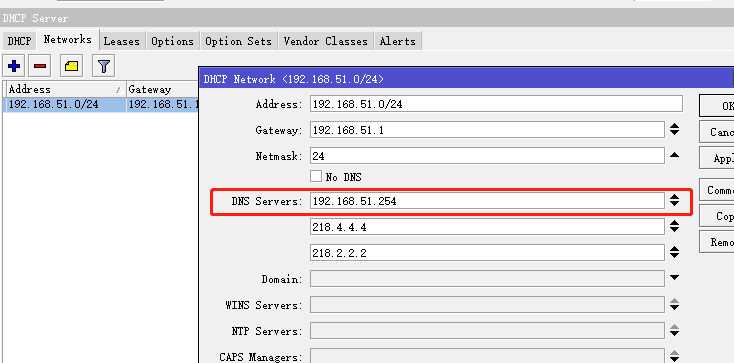
Task: Switch to the DHCP tab
Action: [x=20, y=41]
